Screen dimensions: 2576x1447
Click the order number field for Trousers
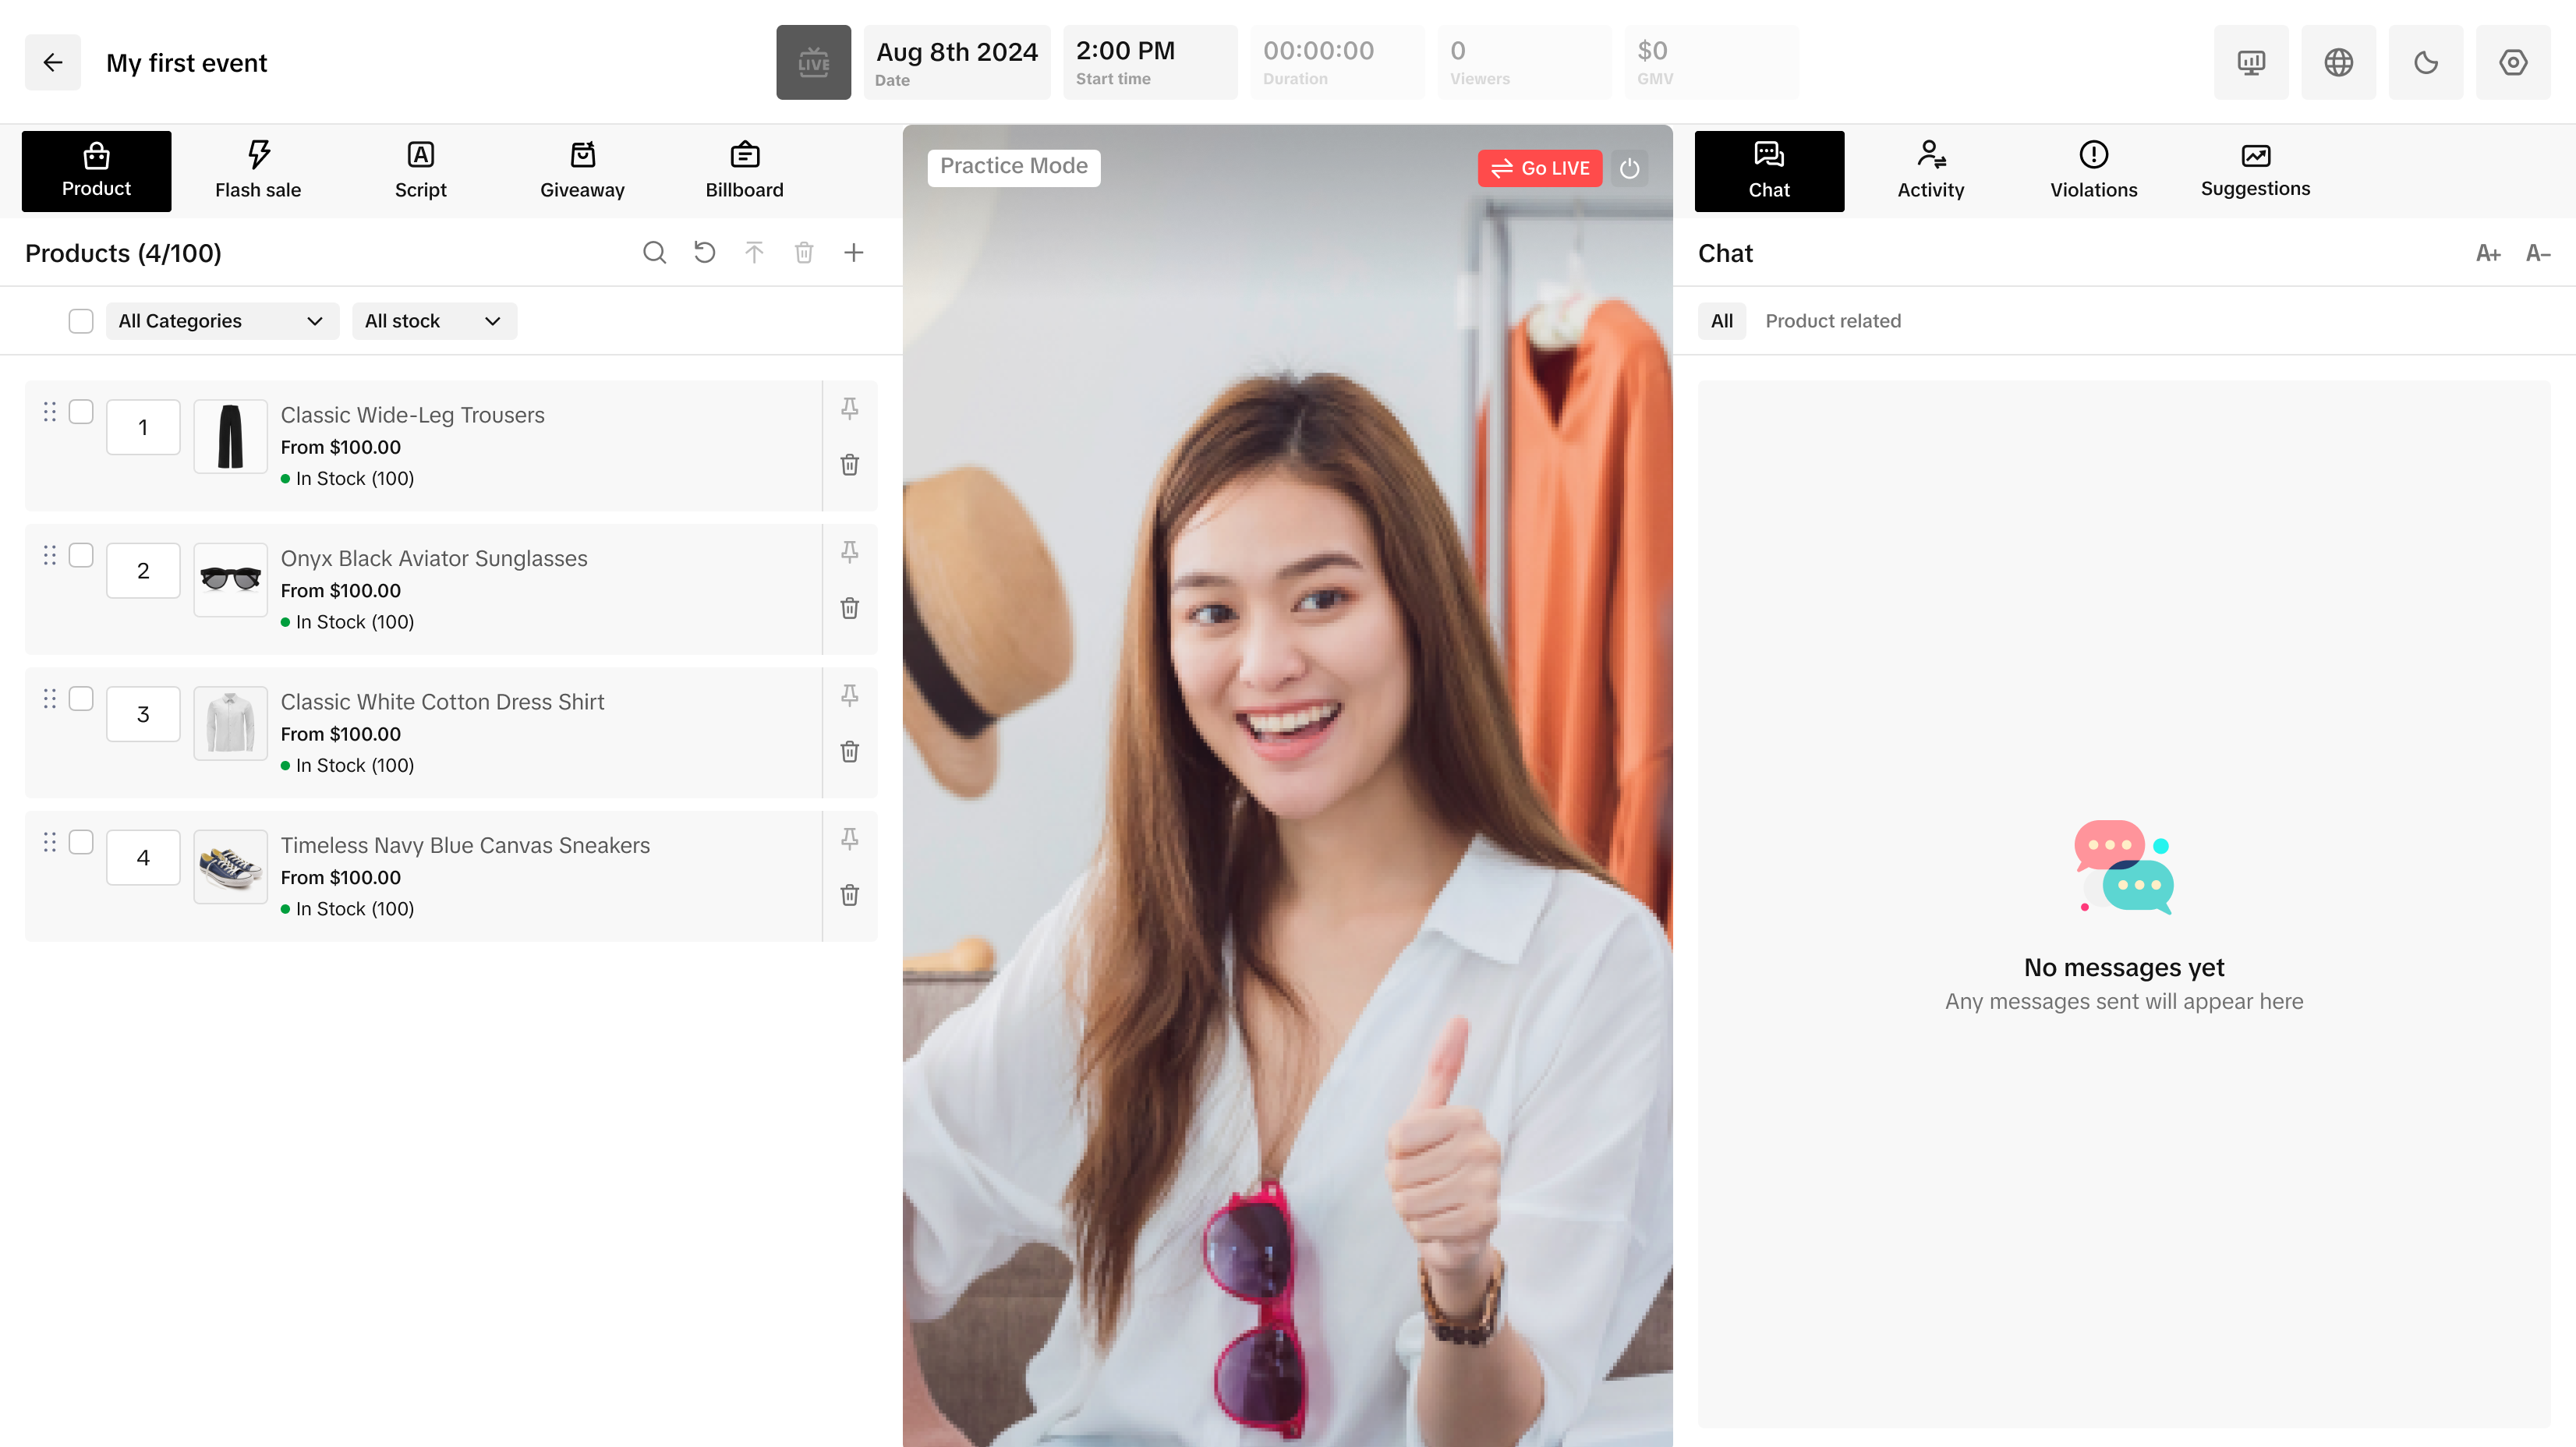click(143, 427)
